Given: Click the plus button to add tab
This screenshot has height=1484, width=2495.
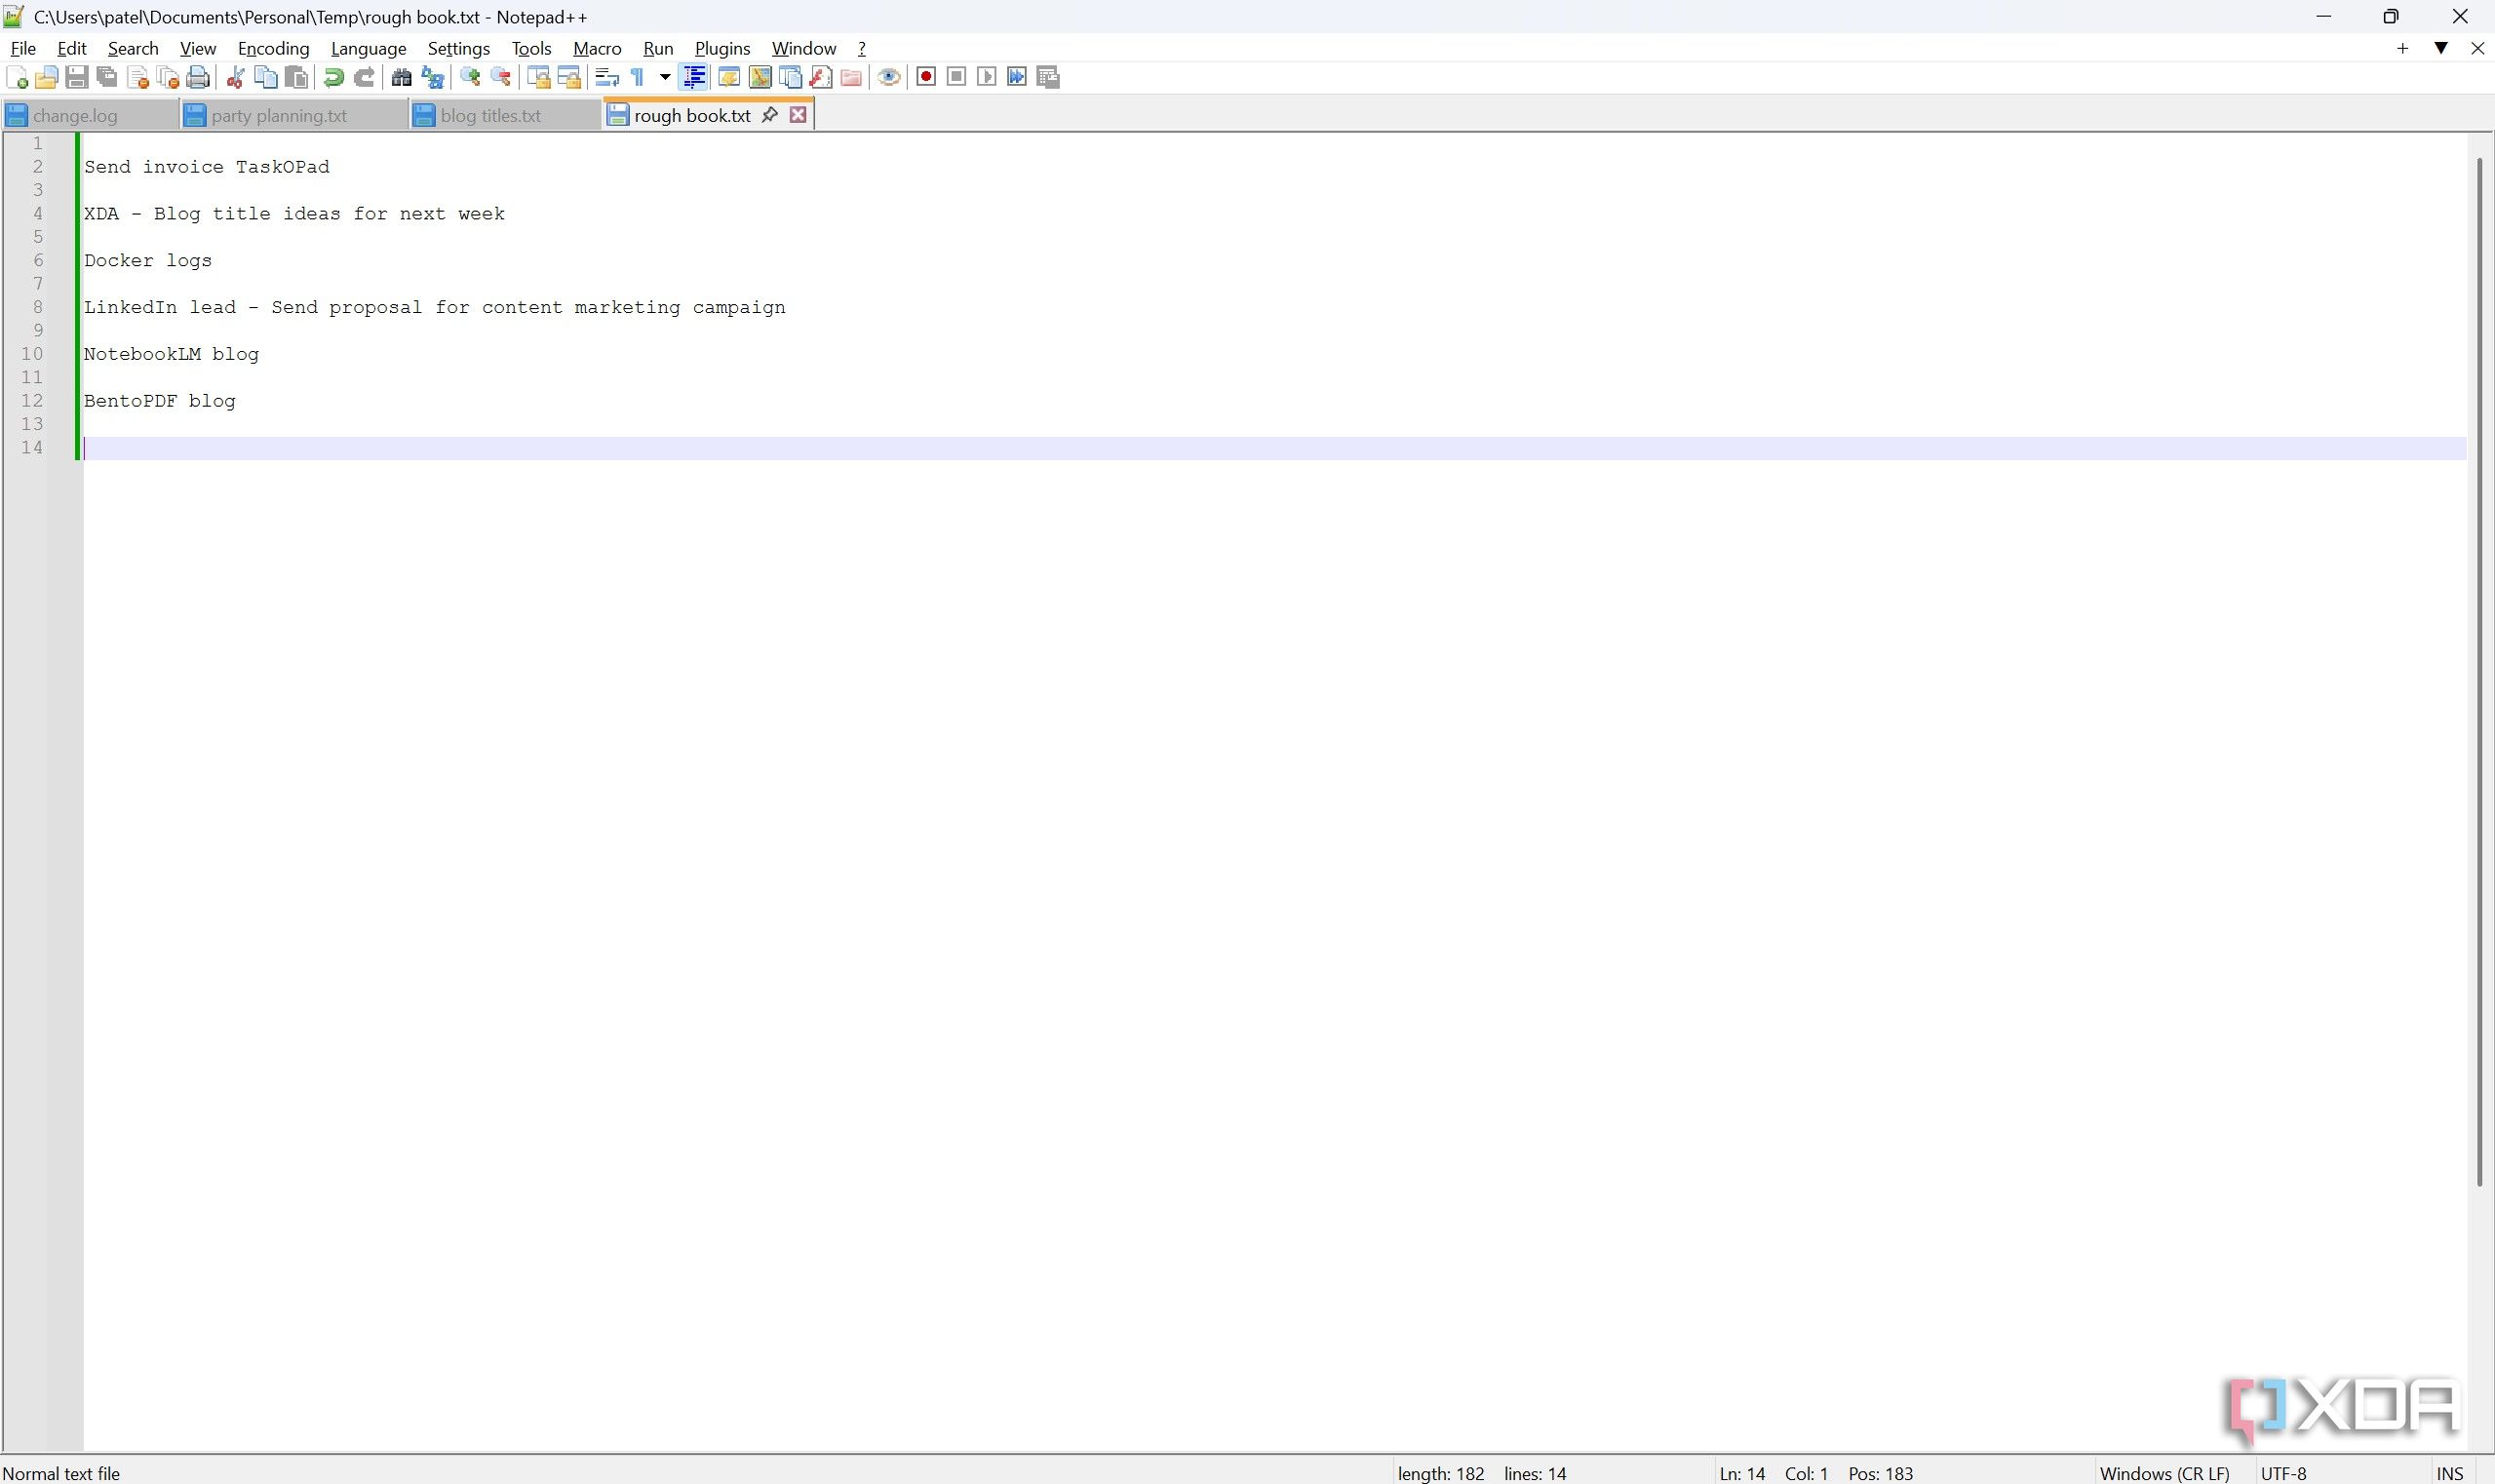Looking at the screenshot, I should (2403, 48).
